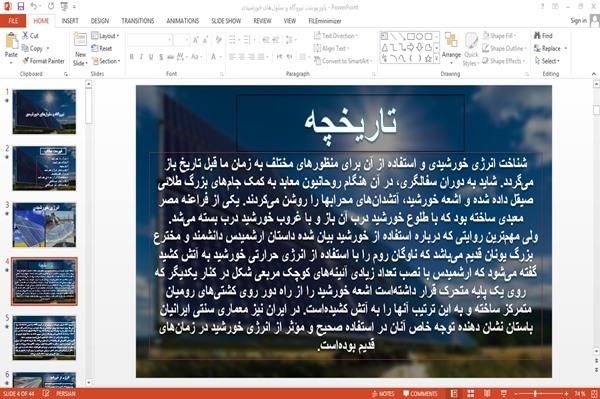Expand shapes gallery More arrow

click(436, 58)
